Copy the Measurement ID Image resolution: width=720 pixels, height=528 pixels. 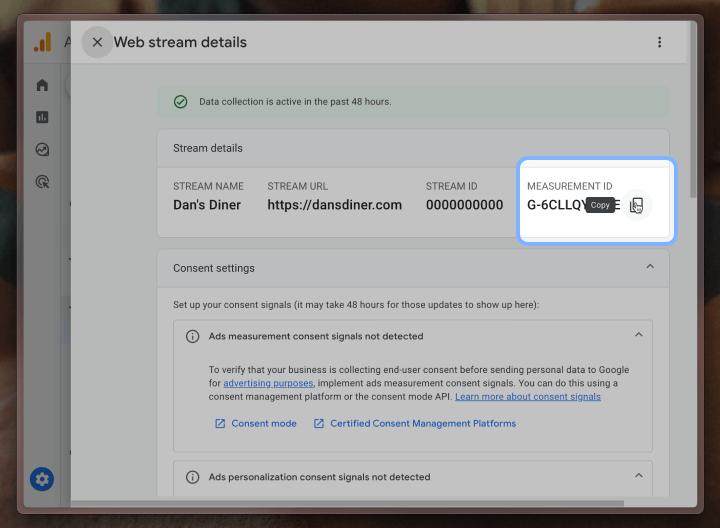[x=636, y=205]
